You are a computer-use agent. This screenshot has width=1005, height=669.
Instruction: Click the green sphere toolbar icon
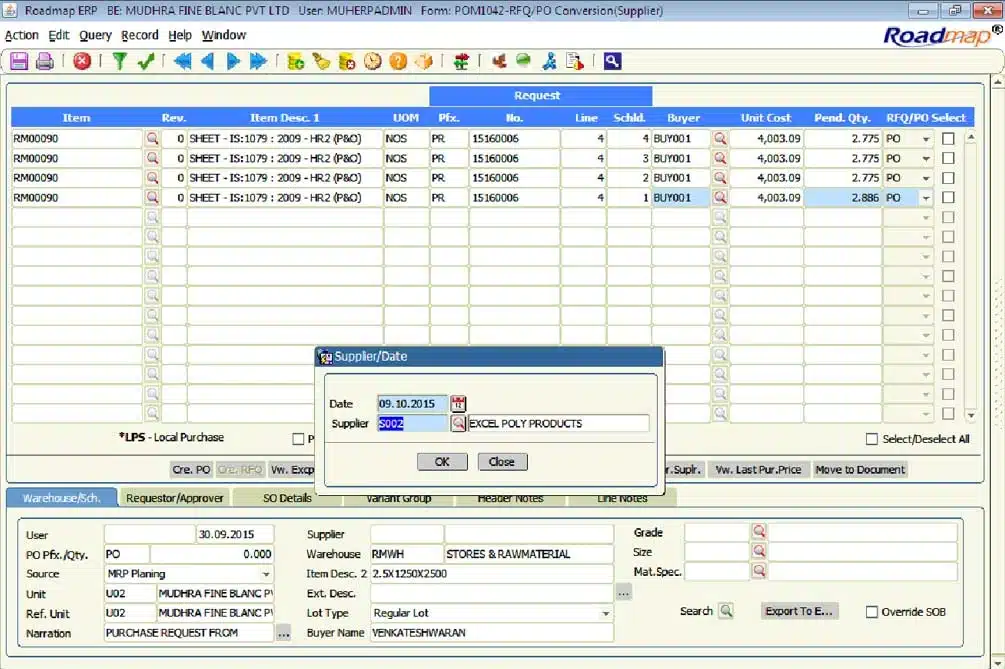(524, 61)
